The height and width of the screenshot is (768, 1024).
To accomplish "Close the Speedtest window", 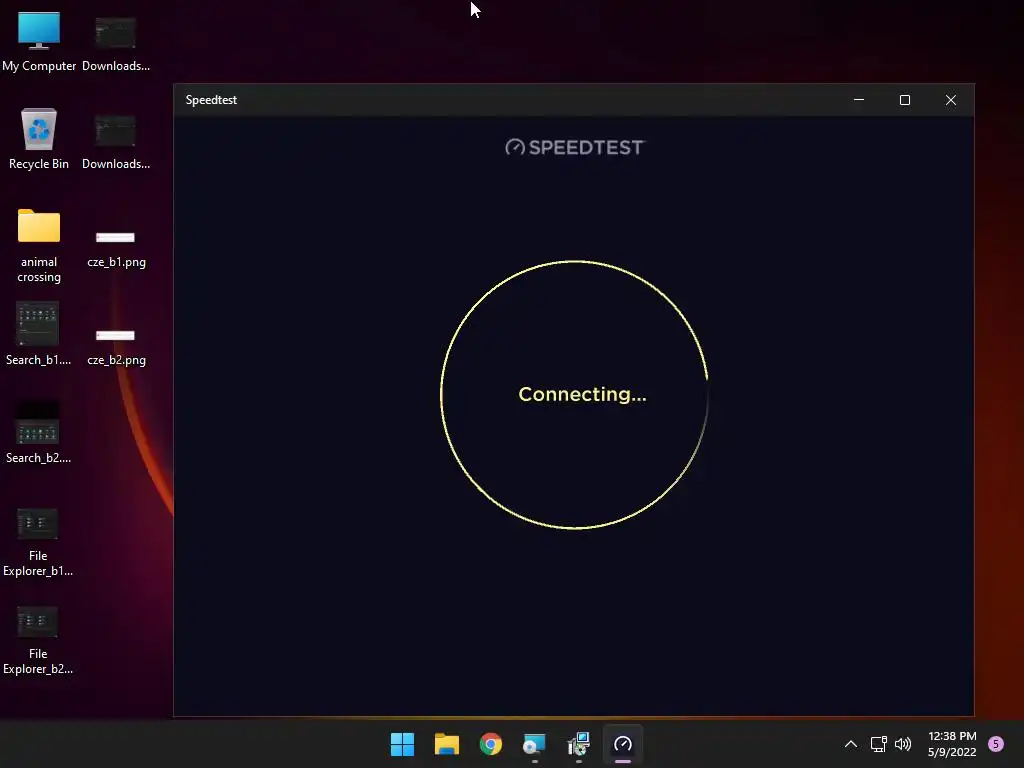I will [951, 100].
